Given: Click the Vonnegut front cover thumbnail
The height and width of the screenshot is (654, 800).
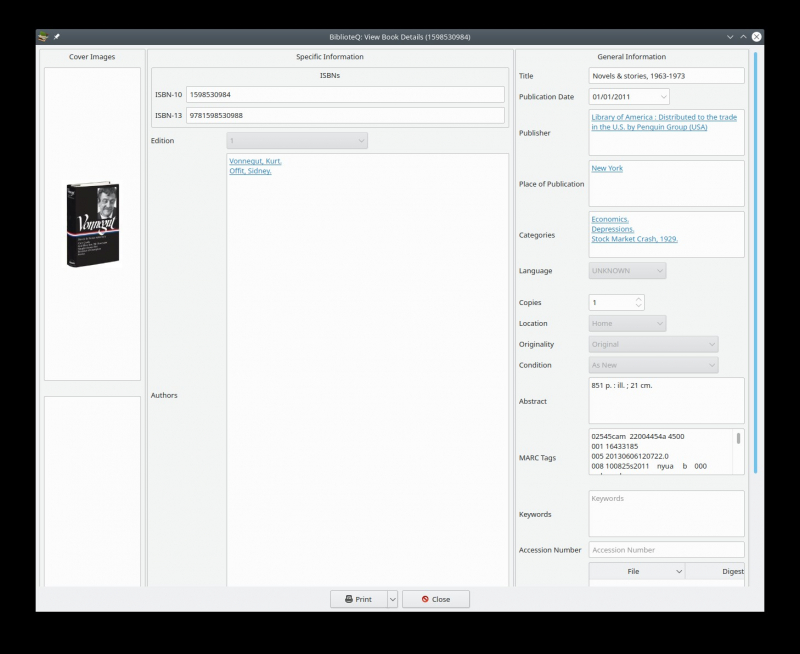Looking at the screenshot, I should click(x=93, y=224).
